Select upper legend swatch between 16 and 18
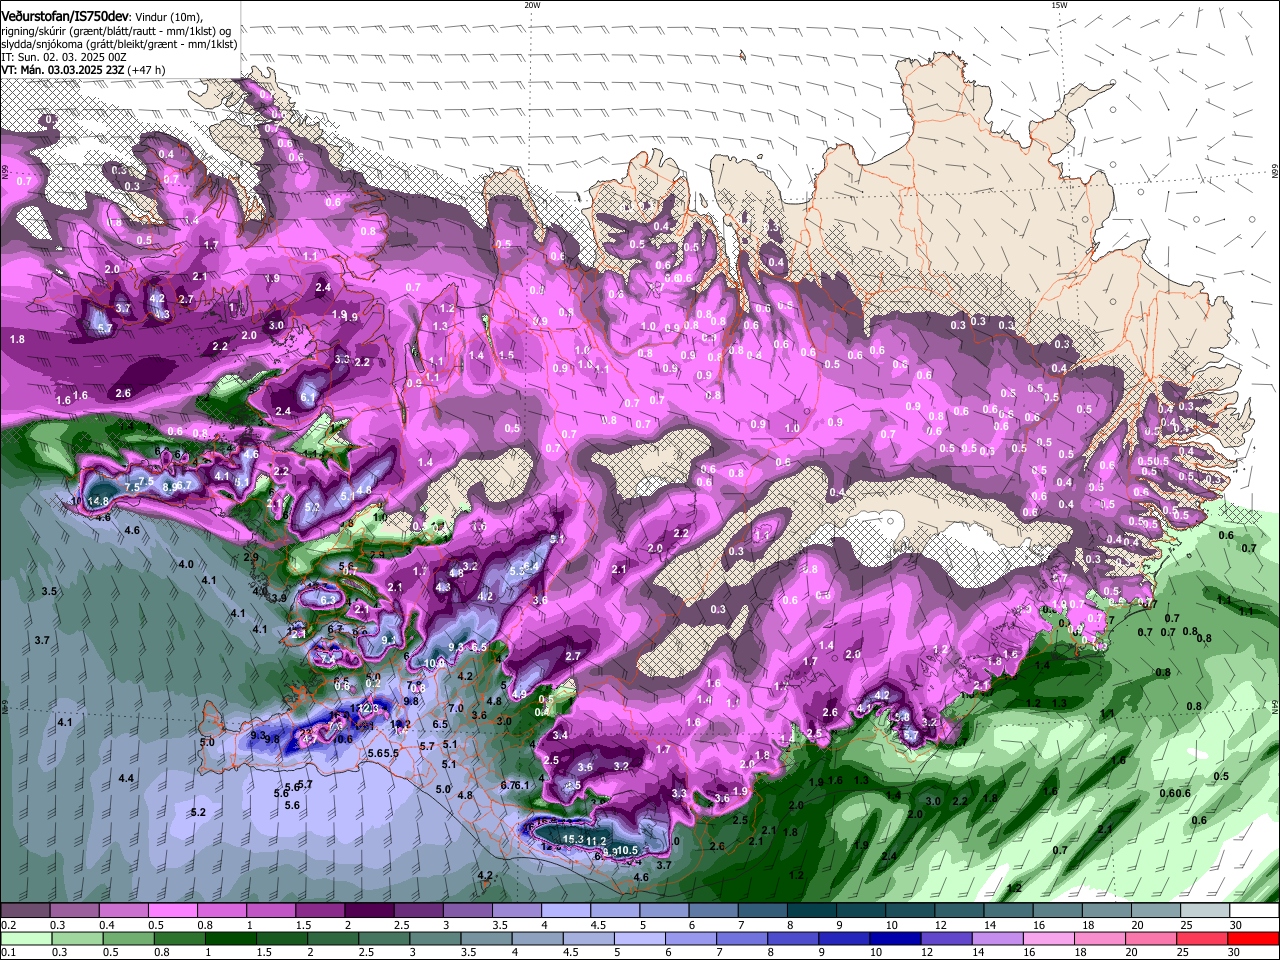Screen dimensions: 1280x960 (1056, 911)
